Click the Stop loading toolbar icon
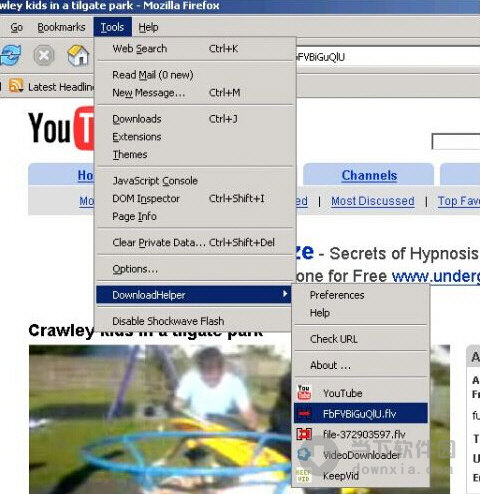Image resolution: width=480 pixels, height=494 pixels. coord(44,55)
